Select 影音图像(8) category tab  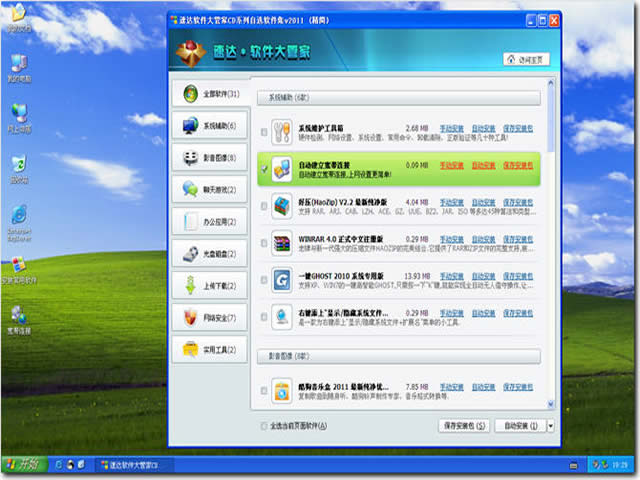click(x=210, y=158)
